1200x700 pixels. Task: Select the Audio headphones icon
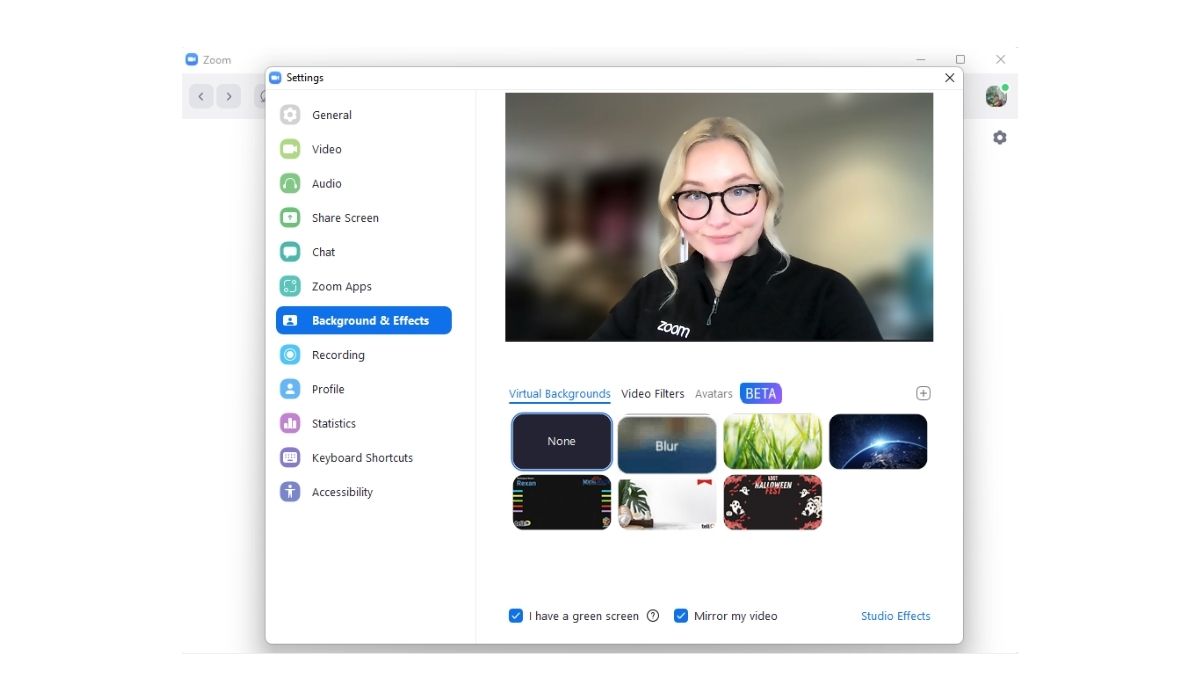click(x=290, y=184)
